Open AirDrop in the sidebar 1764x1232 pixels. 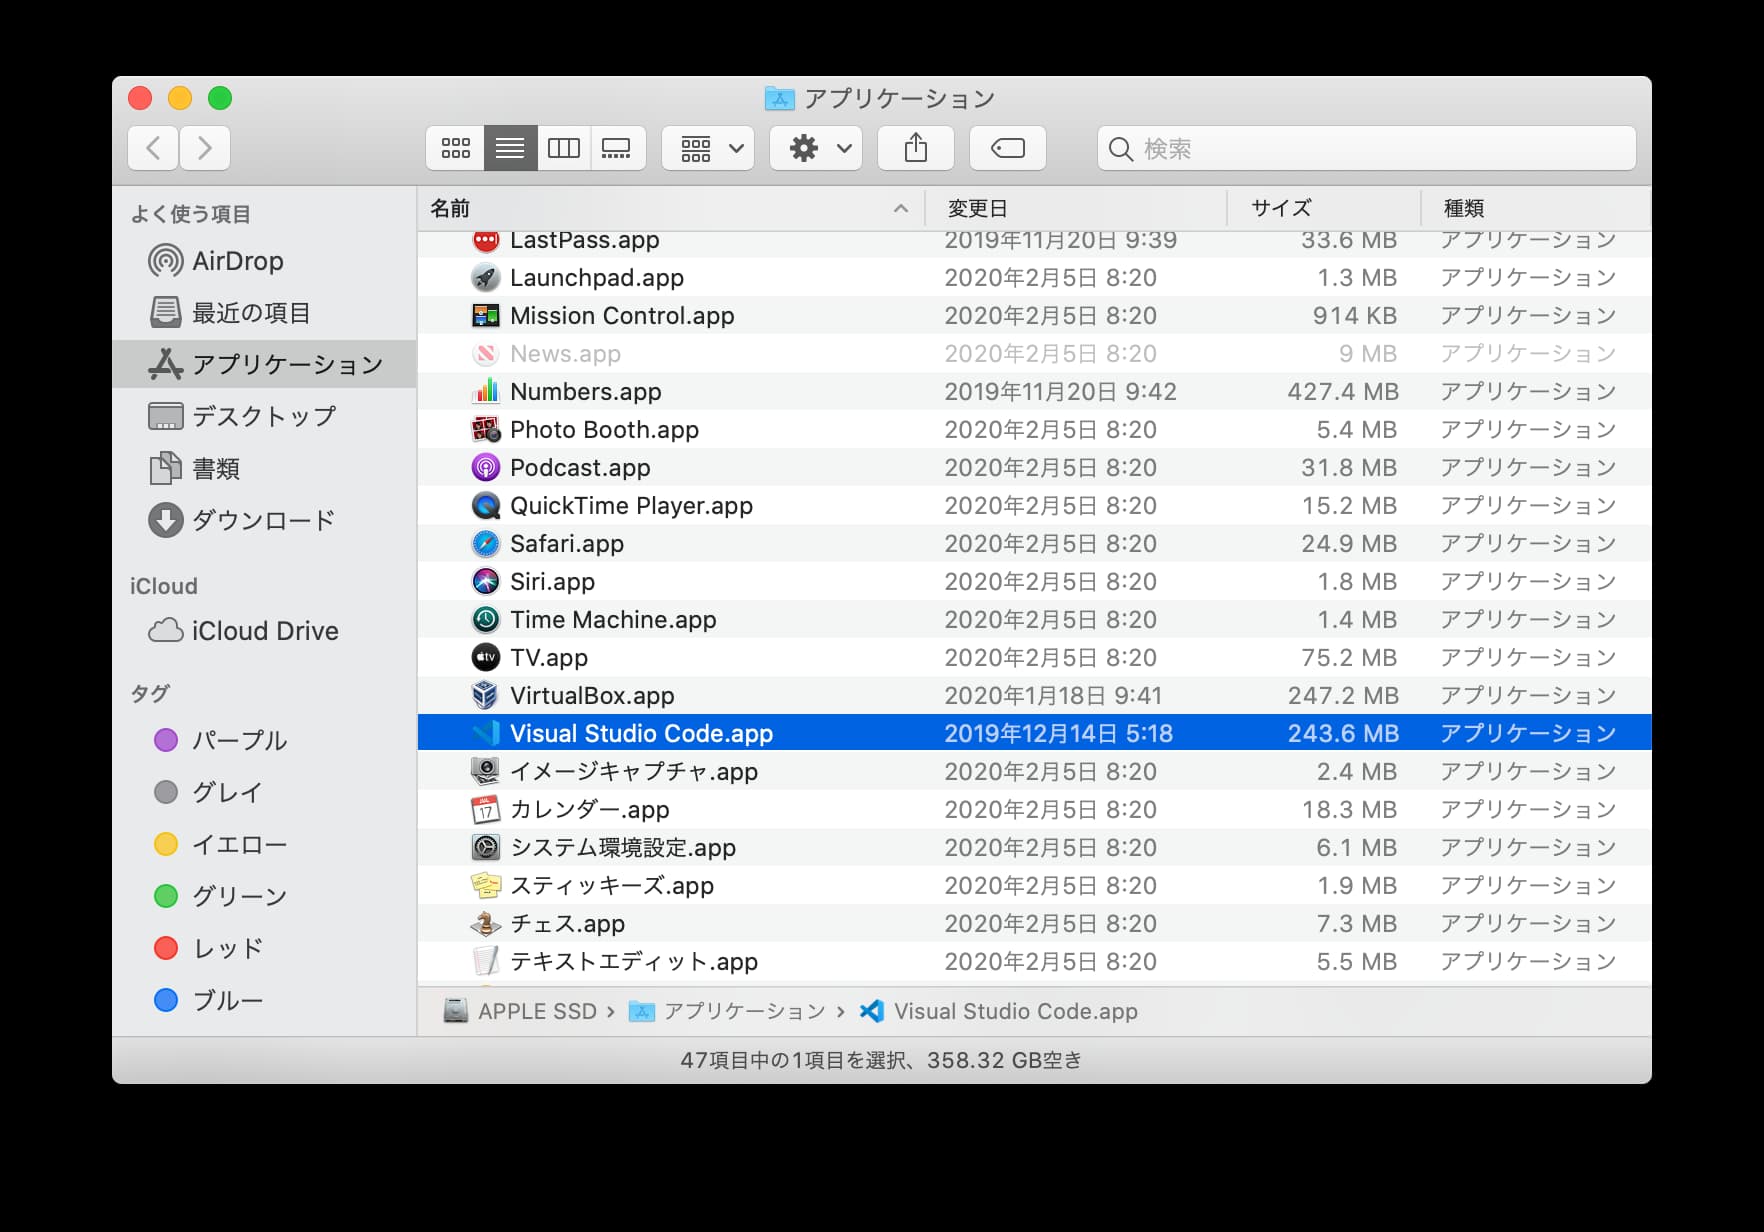point(264,261)
